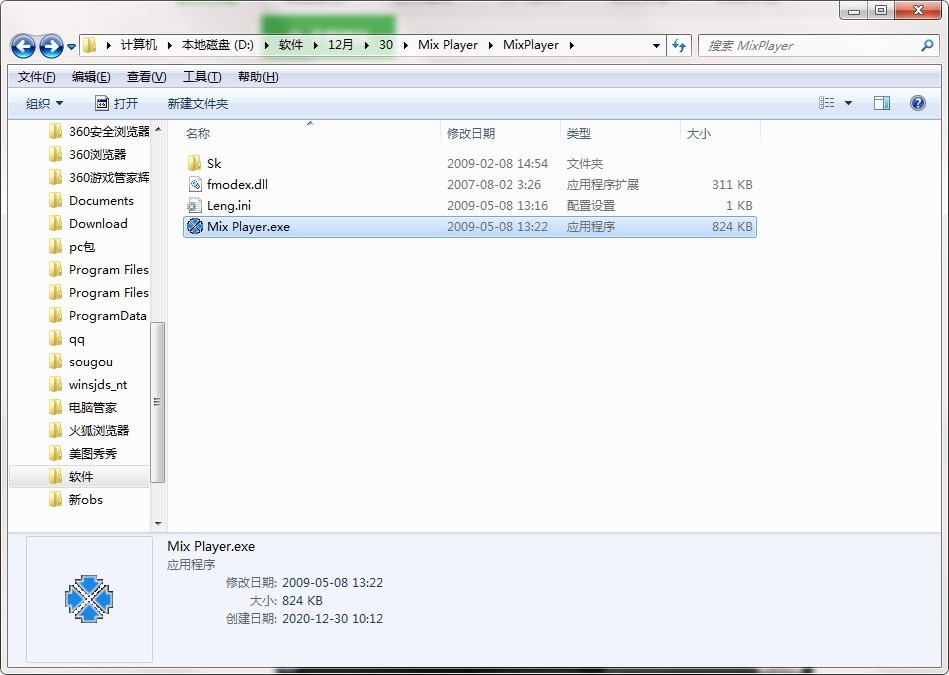Image resolution: width=949 pixels, height=675 pixels.
Task: Click the magnifier search icon
Action: click(927, 45)
